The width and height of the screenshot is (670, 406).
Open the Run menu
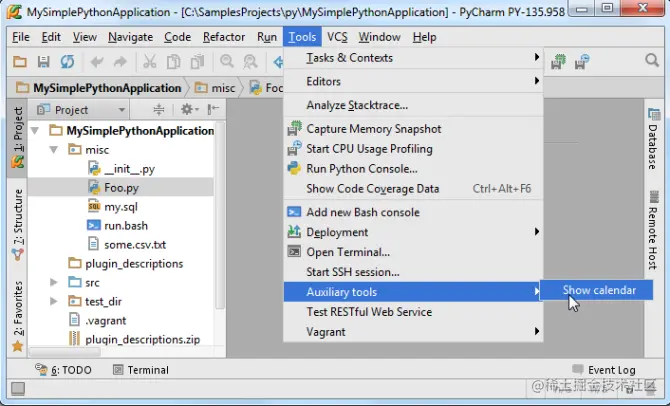267,37
